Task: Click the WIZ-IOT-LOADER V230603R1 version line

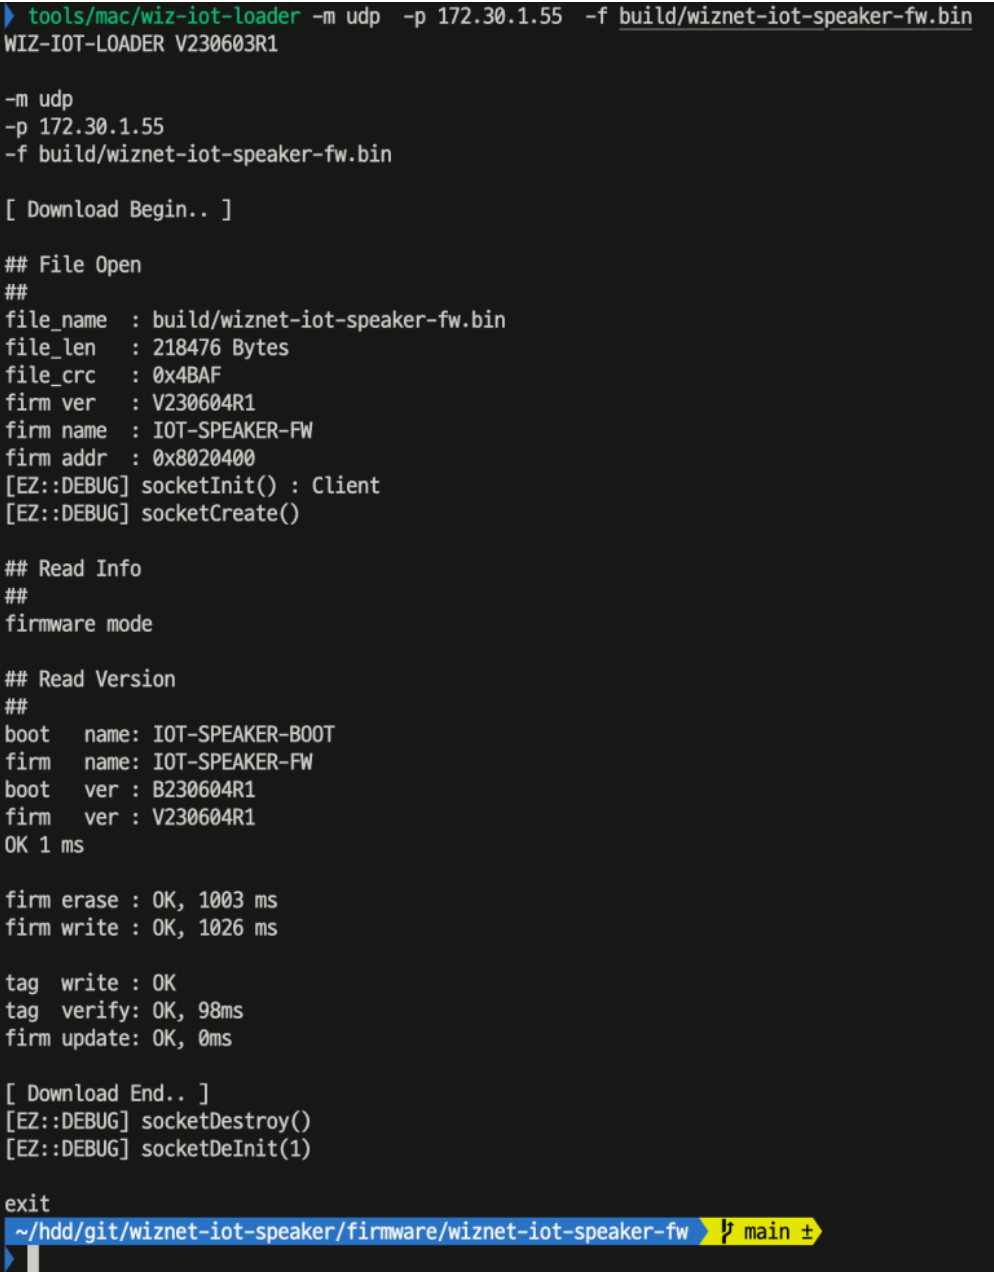Action: pos(141,44)
